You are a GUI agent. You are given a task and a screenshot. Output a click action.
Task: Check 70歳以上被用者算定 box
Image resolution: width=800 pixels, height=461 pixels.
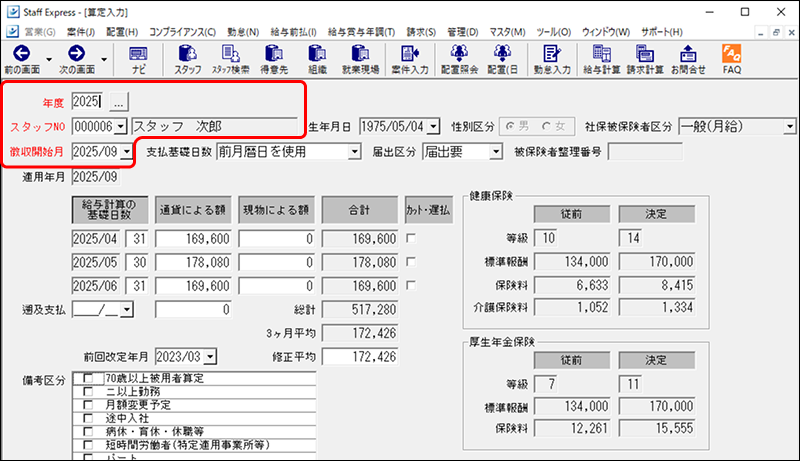(x=88, y=378)
